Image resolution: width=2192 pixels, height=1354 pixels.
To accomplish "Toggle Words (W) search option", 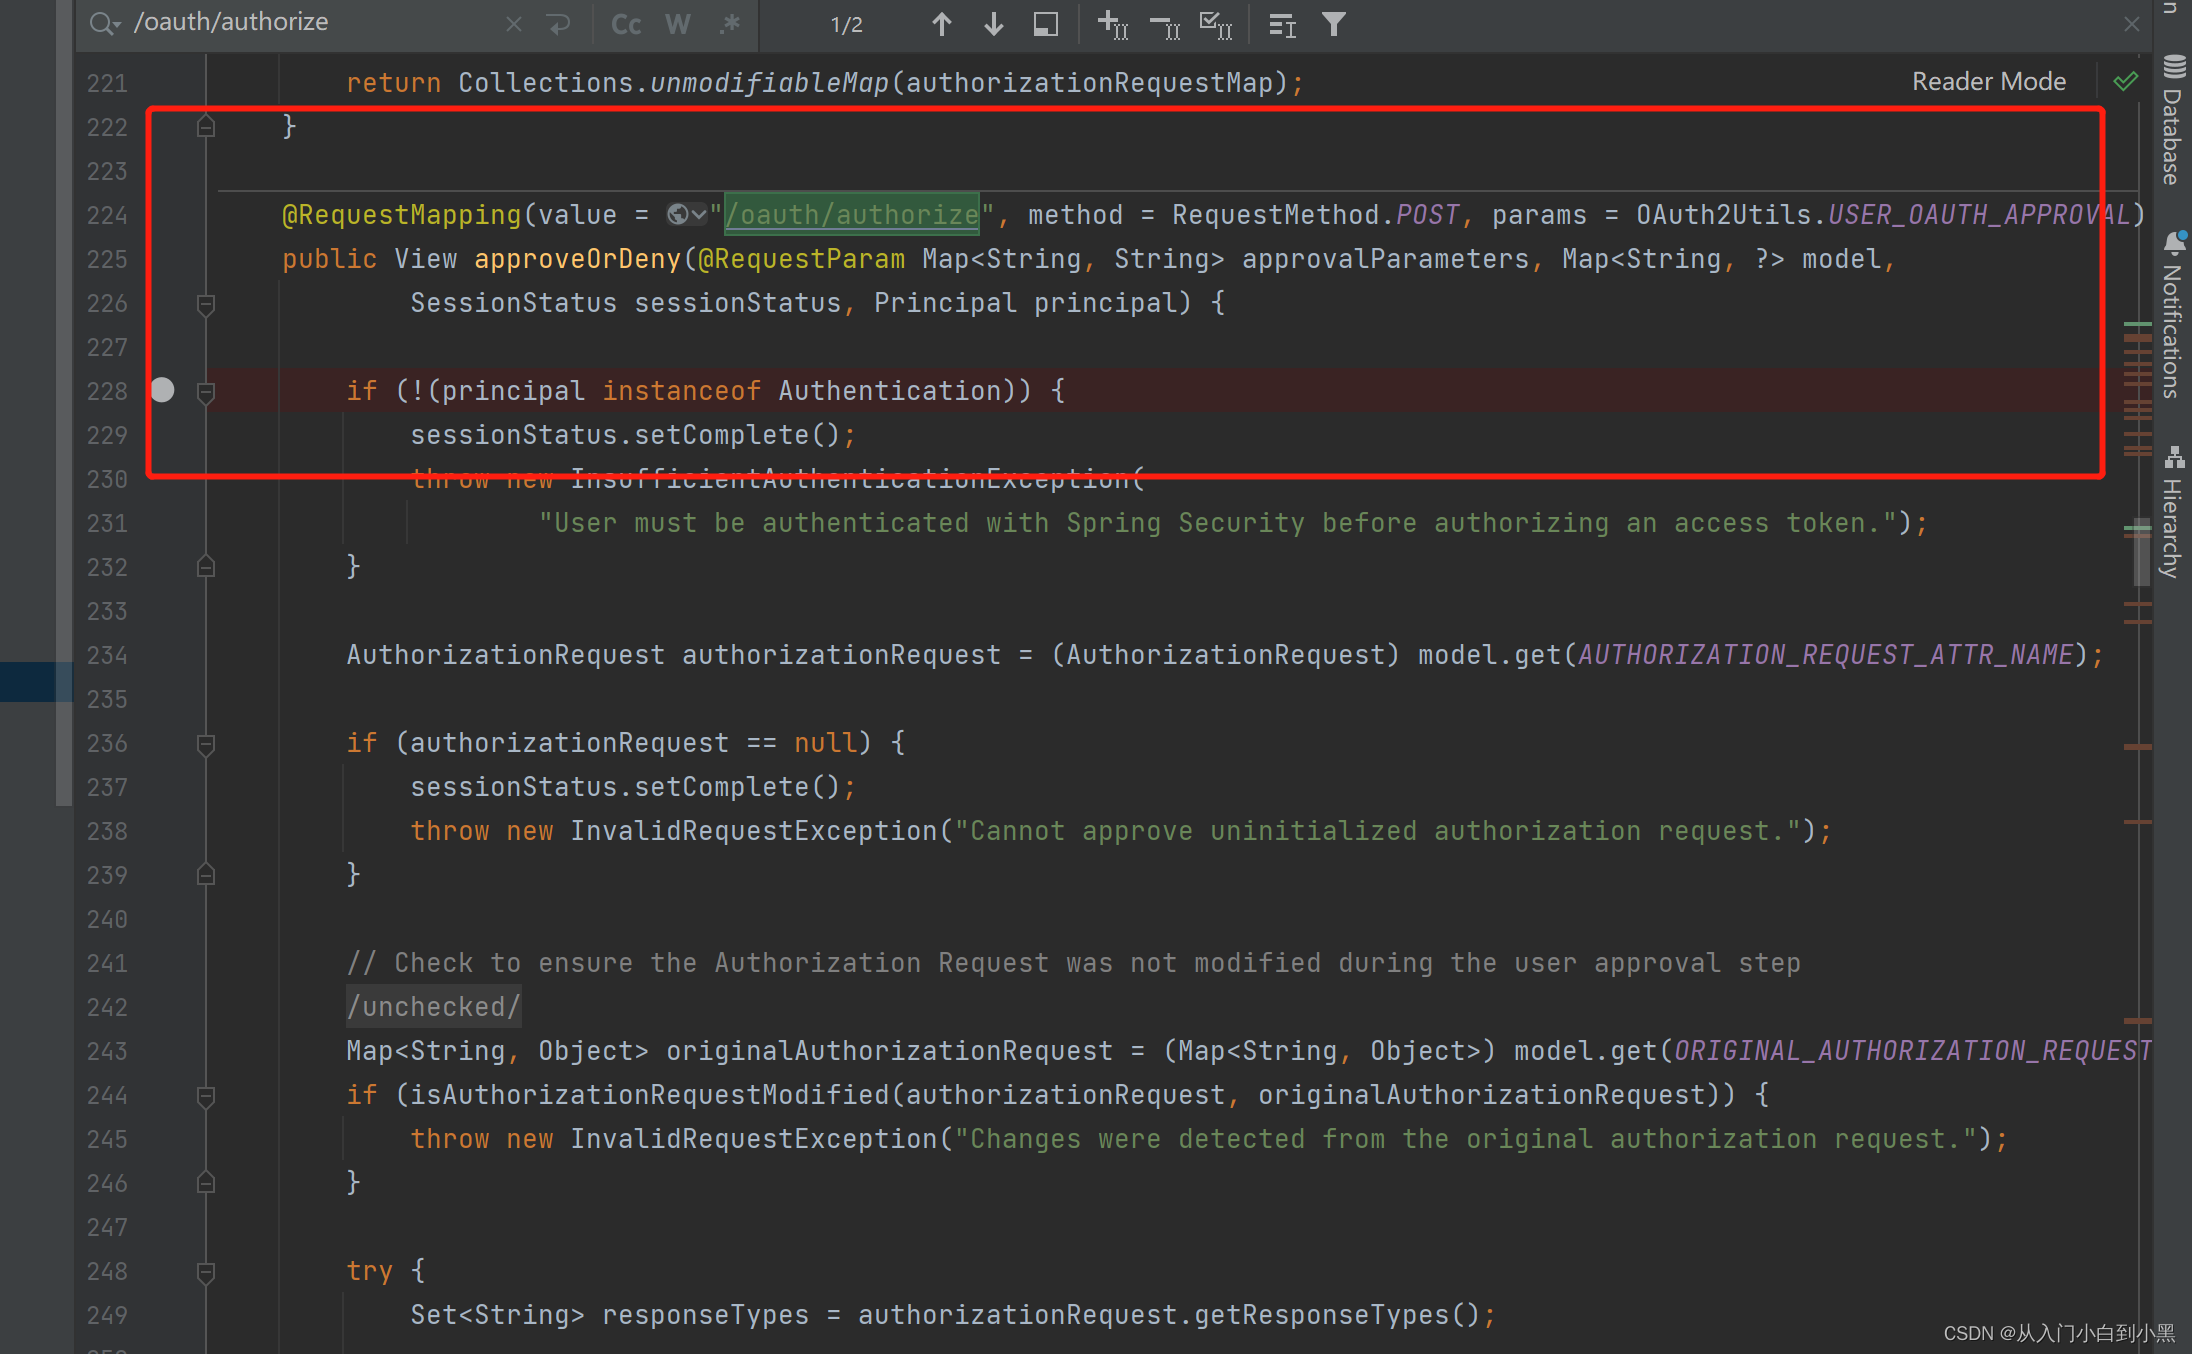I will 678,24.
